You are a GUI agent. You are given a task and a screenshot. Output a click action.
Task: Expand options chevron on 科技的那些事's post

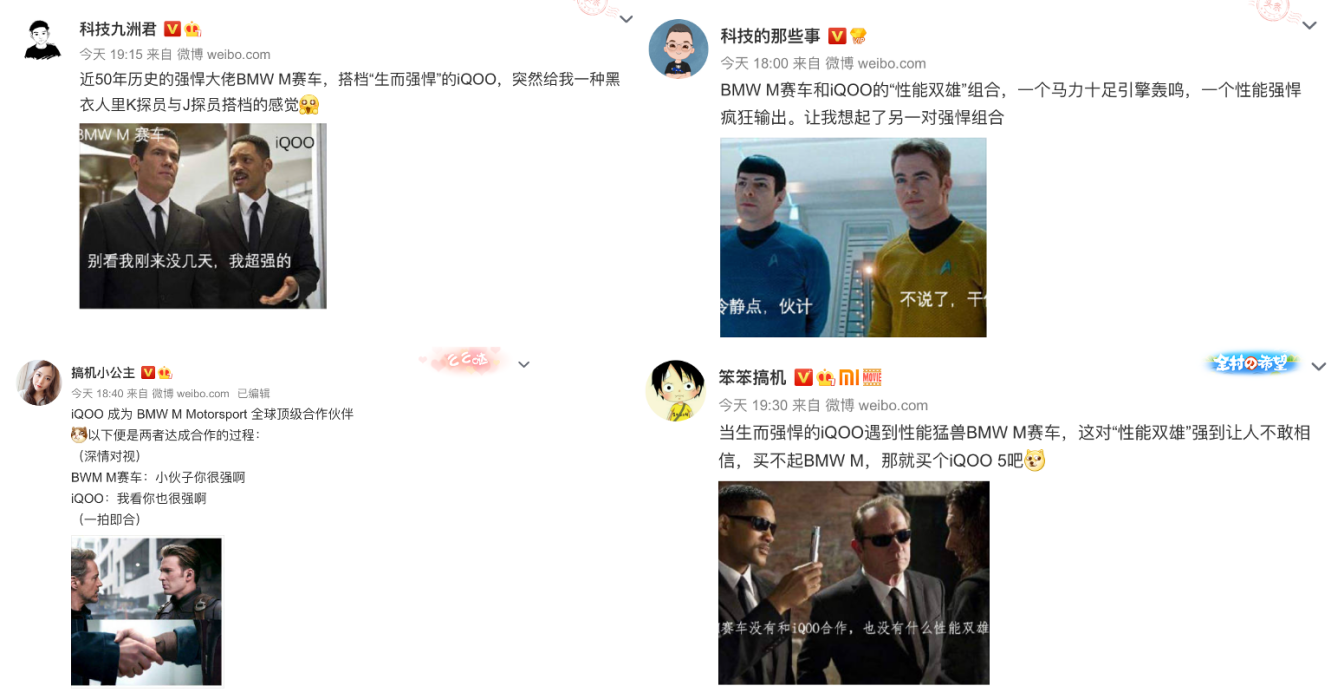[1309, 26]
